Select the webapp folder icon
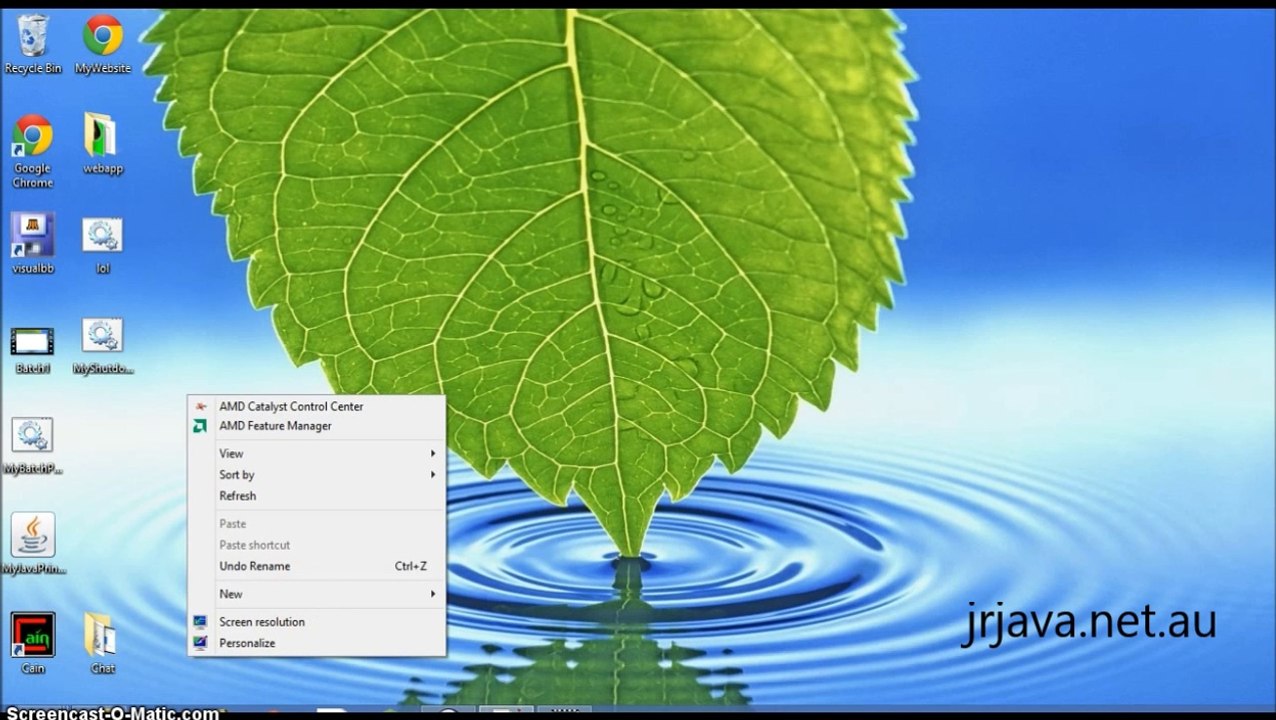This screenshot has width=1276, height=720. 102,144
